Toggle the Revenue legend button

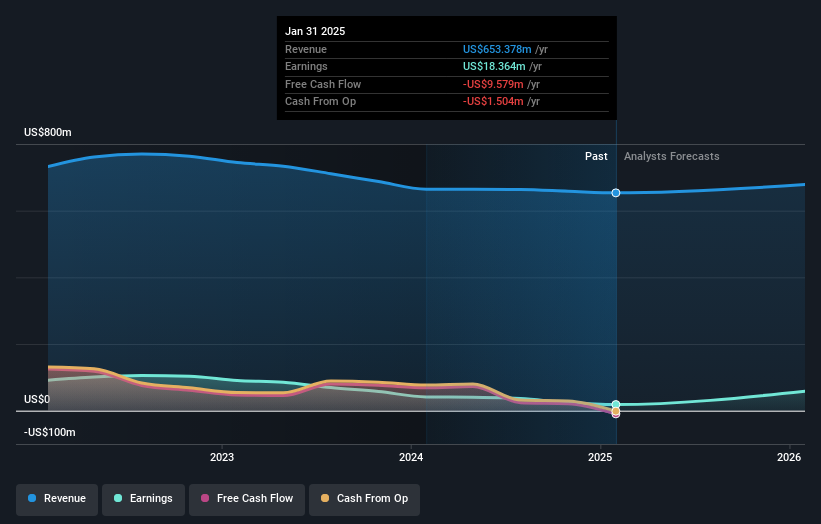[x=57, y=499]
